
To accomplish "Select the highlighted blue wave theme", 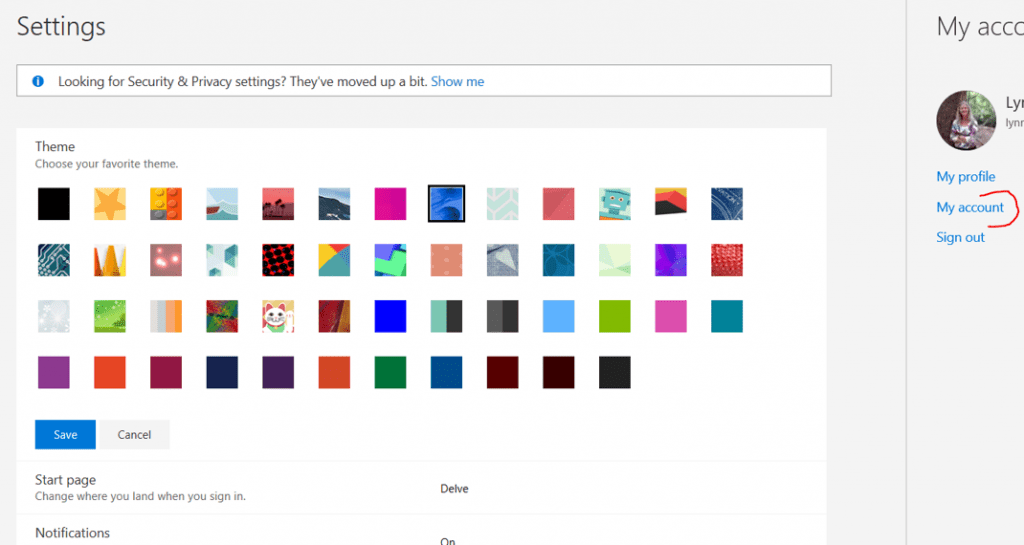I will 447,204.
